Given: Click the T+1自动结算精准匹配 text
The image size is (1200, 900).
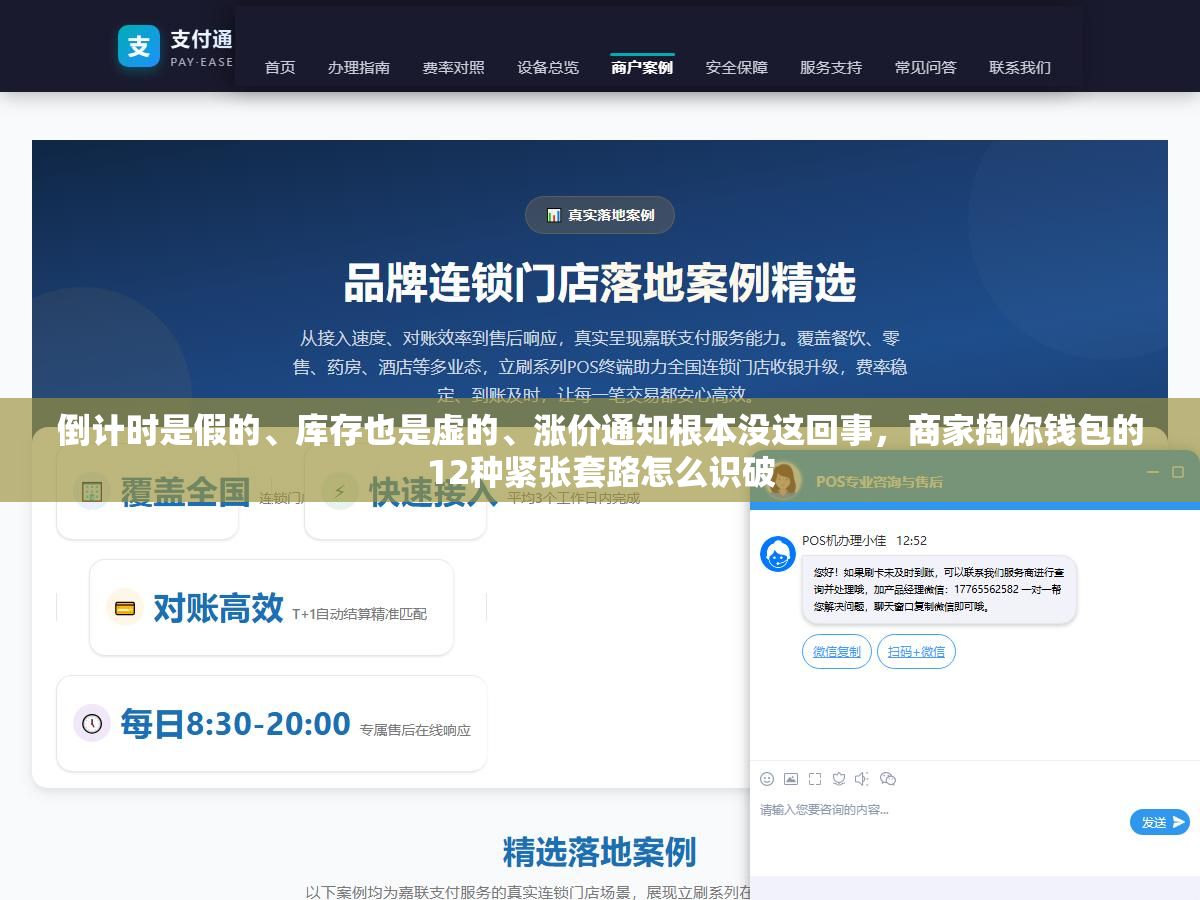Looking at the screenshot, I should point(359,614).
